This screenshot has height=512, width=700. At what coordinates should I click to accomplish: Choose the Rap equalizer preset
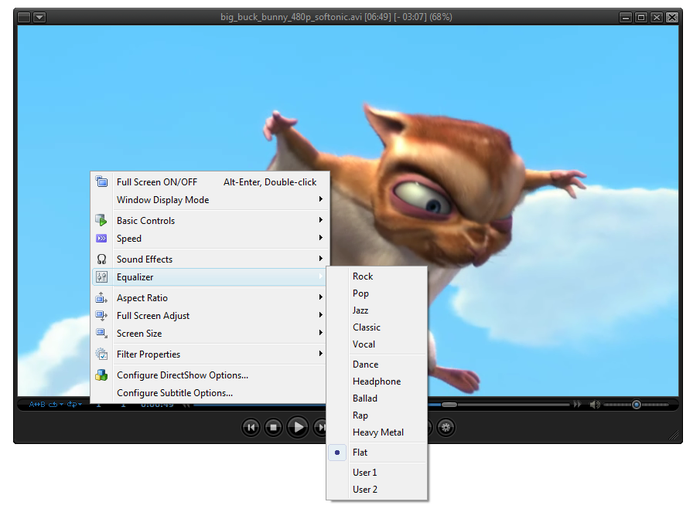pyautogui.click(x=377, y=415)
